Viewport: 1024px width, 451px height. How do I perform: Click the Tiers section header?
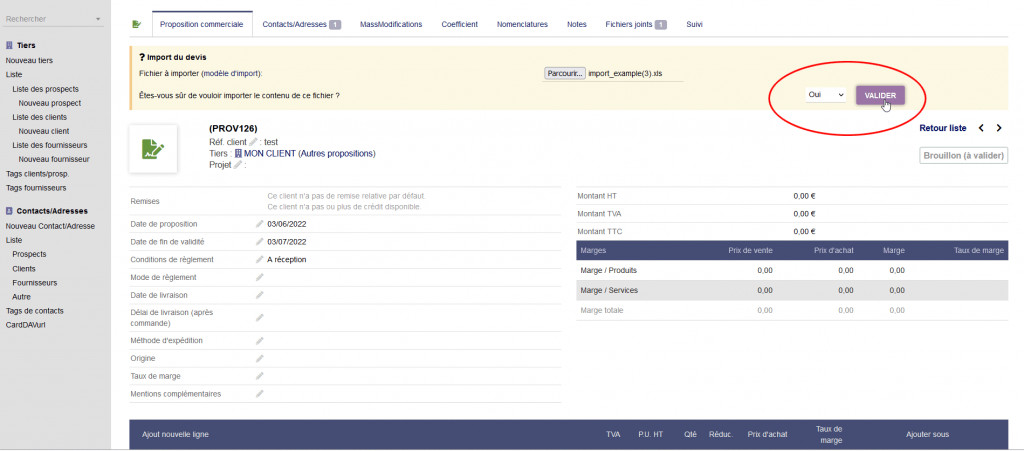26,46
